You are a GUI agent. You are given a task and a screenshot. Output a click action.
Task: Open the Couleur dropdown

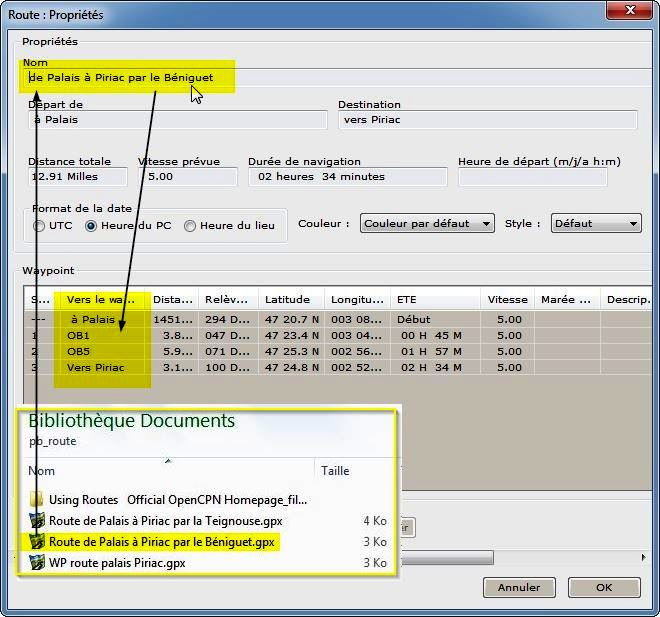[x=427, y=224]
